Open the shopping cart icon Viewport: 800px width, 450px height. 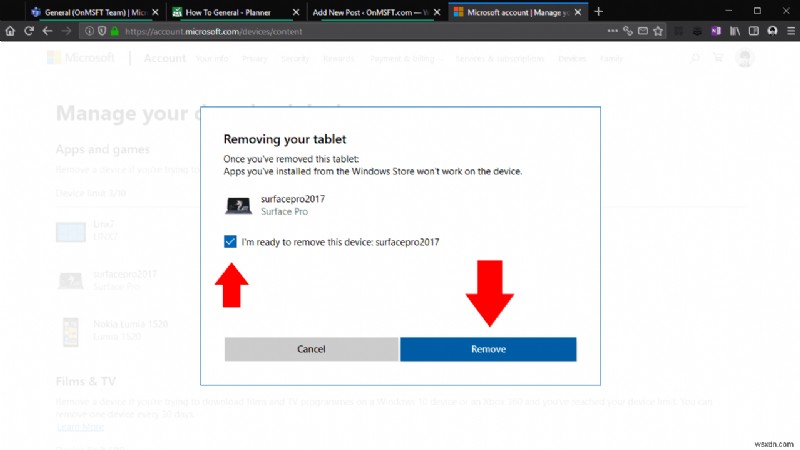click(x=718, y=58)
